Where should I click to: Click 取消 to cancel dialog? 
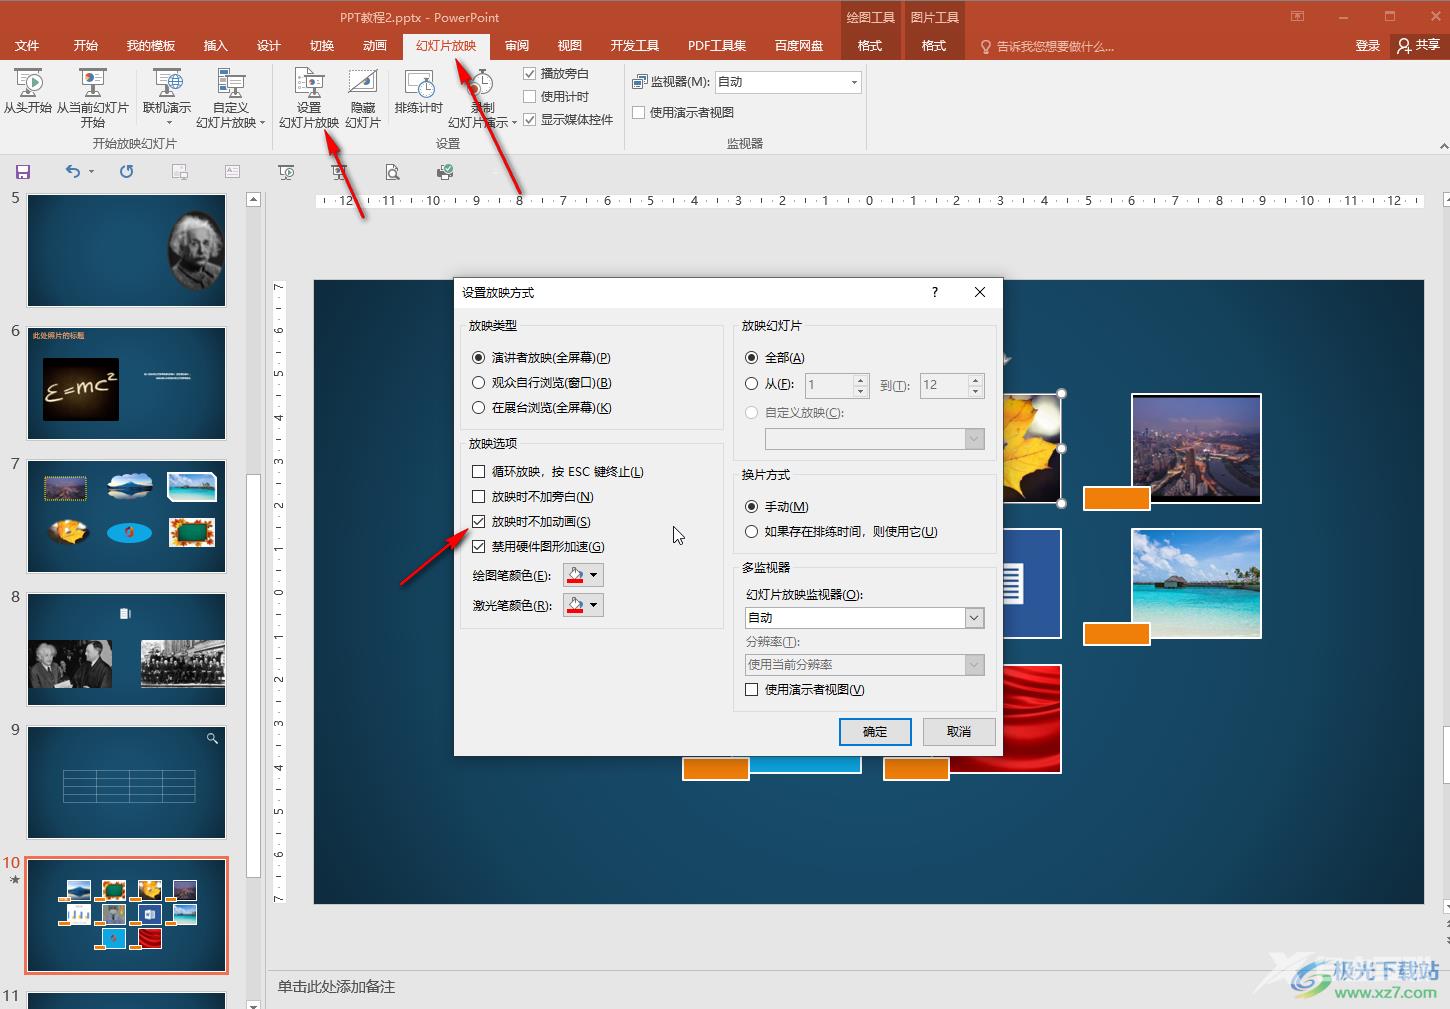[959, 731]
